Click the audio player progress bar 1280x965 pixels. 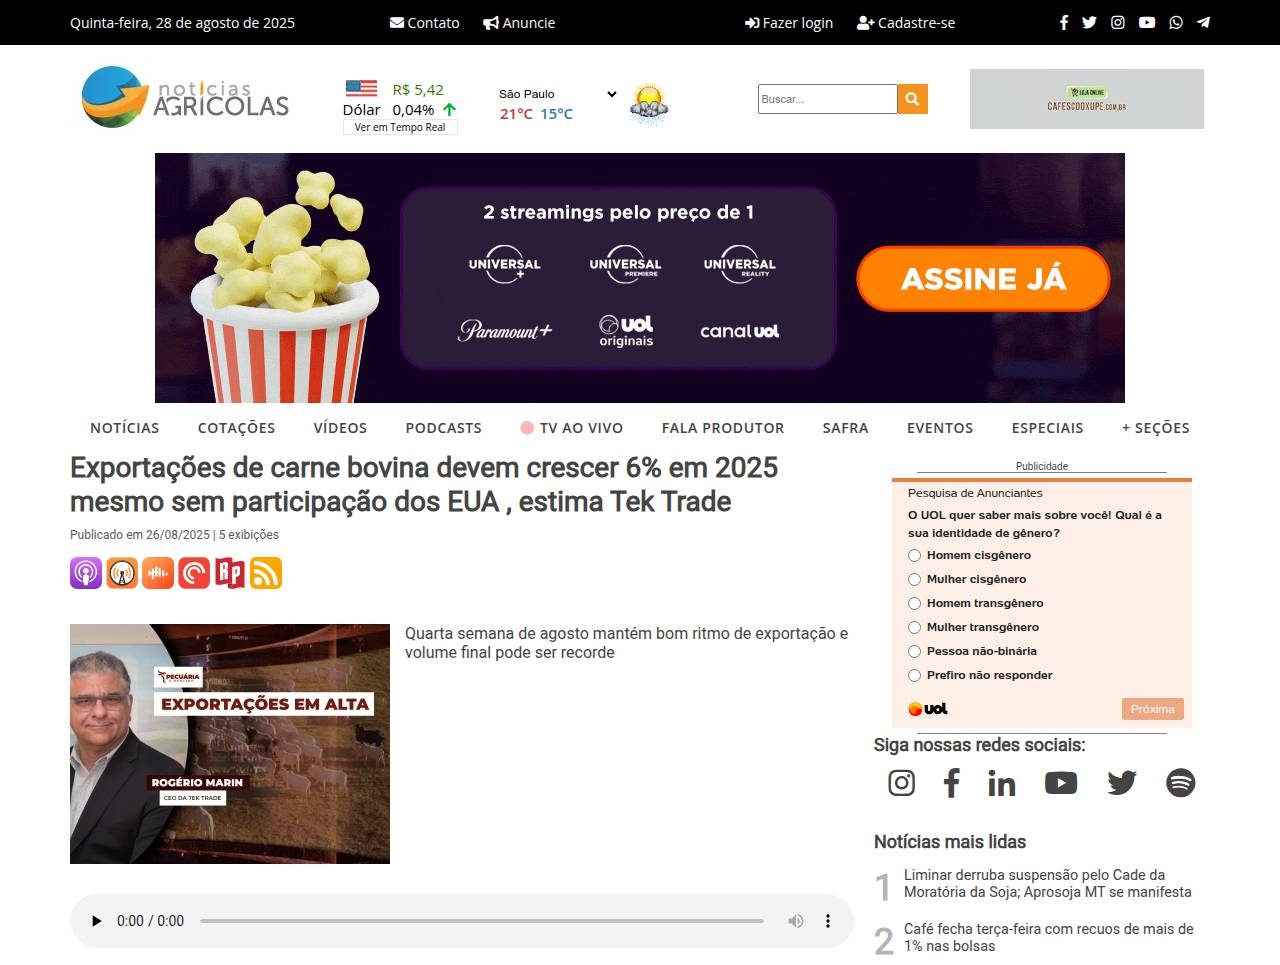click(x=481, y=921)
